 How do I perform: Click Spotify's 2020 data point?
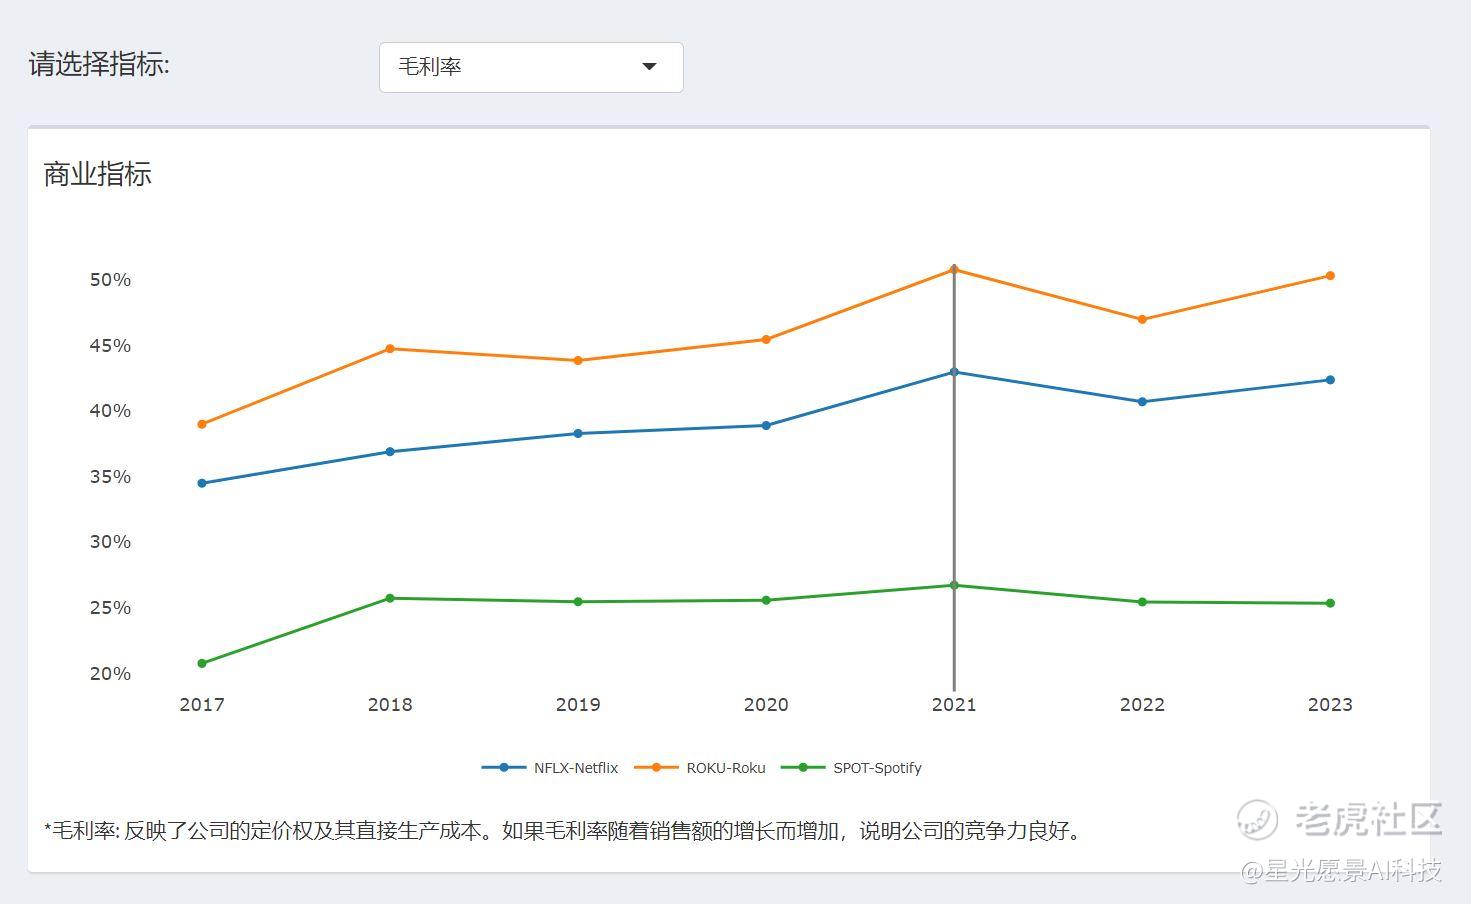click(766, 600)
